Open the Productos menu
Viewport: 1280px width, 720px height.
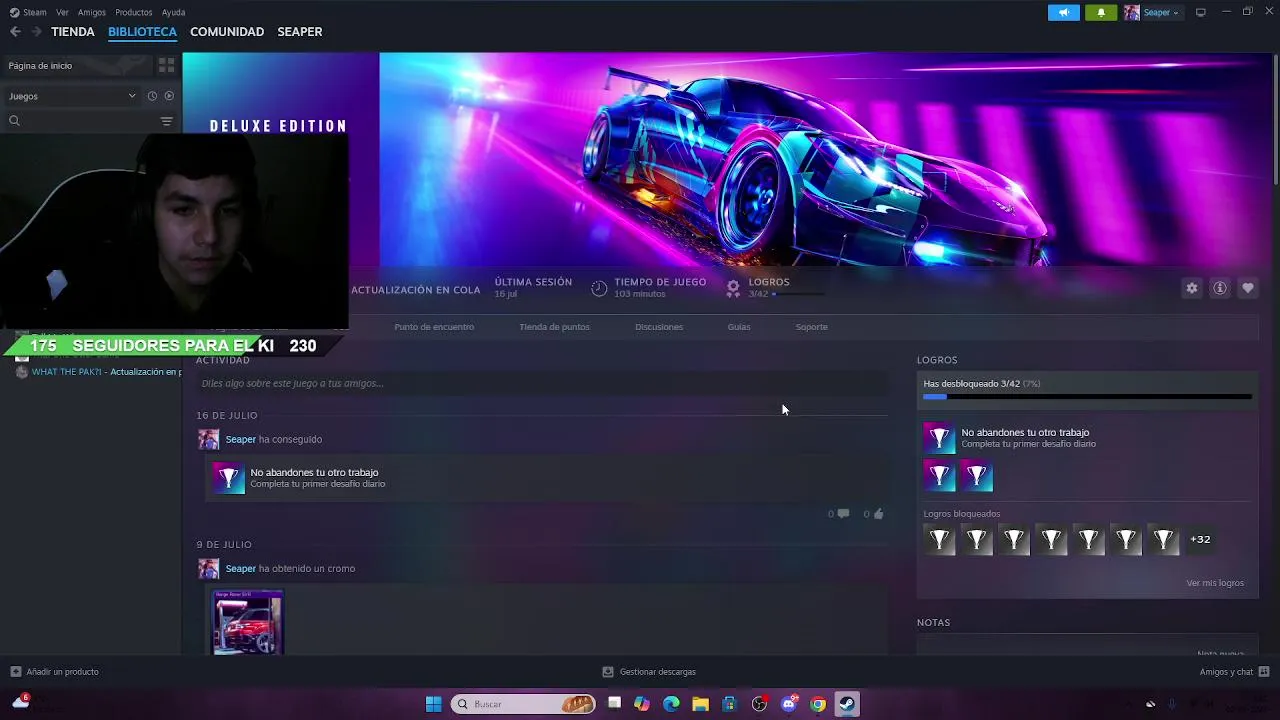(x=134, y=12)
